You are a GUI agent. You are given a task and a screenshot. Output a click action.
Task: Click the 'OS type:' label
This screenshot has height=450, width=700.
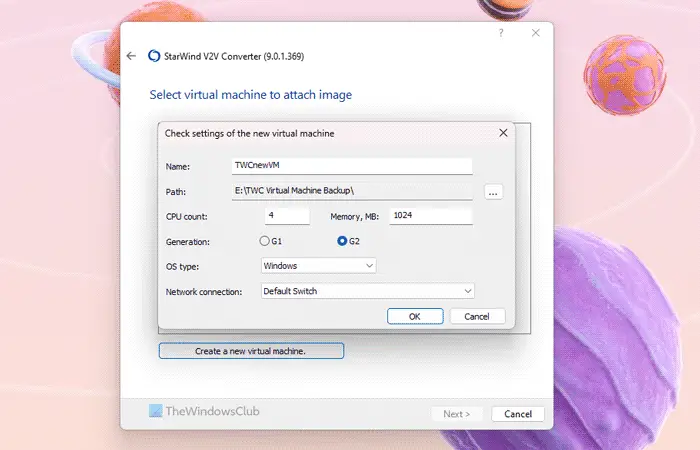[182, 267]
